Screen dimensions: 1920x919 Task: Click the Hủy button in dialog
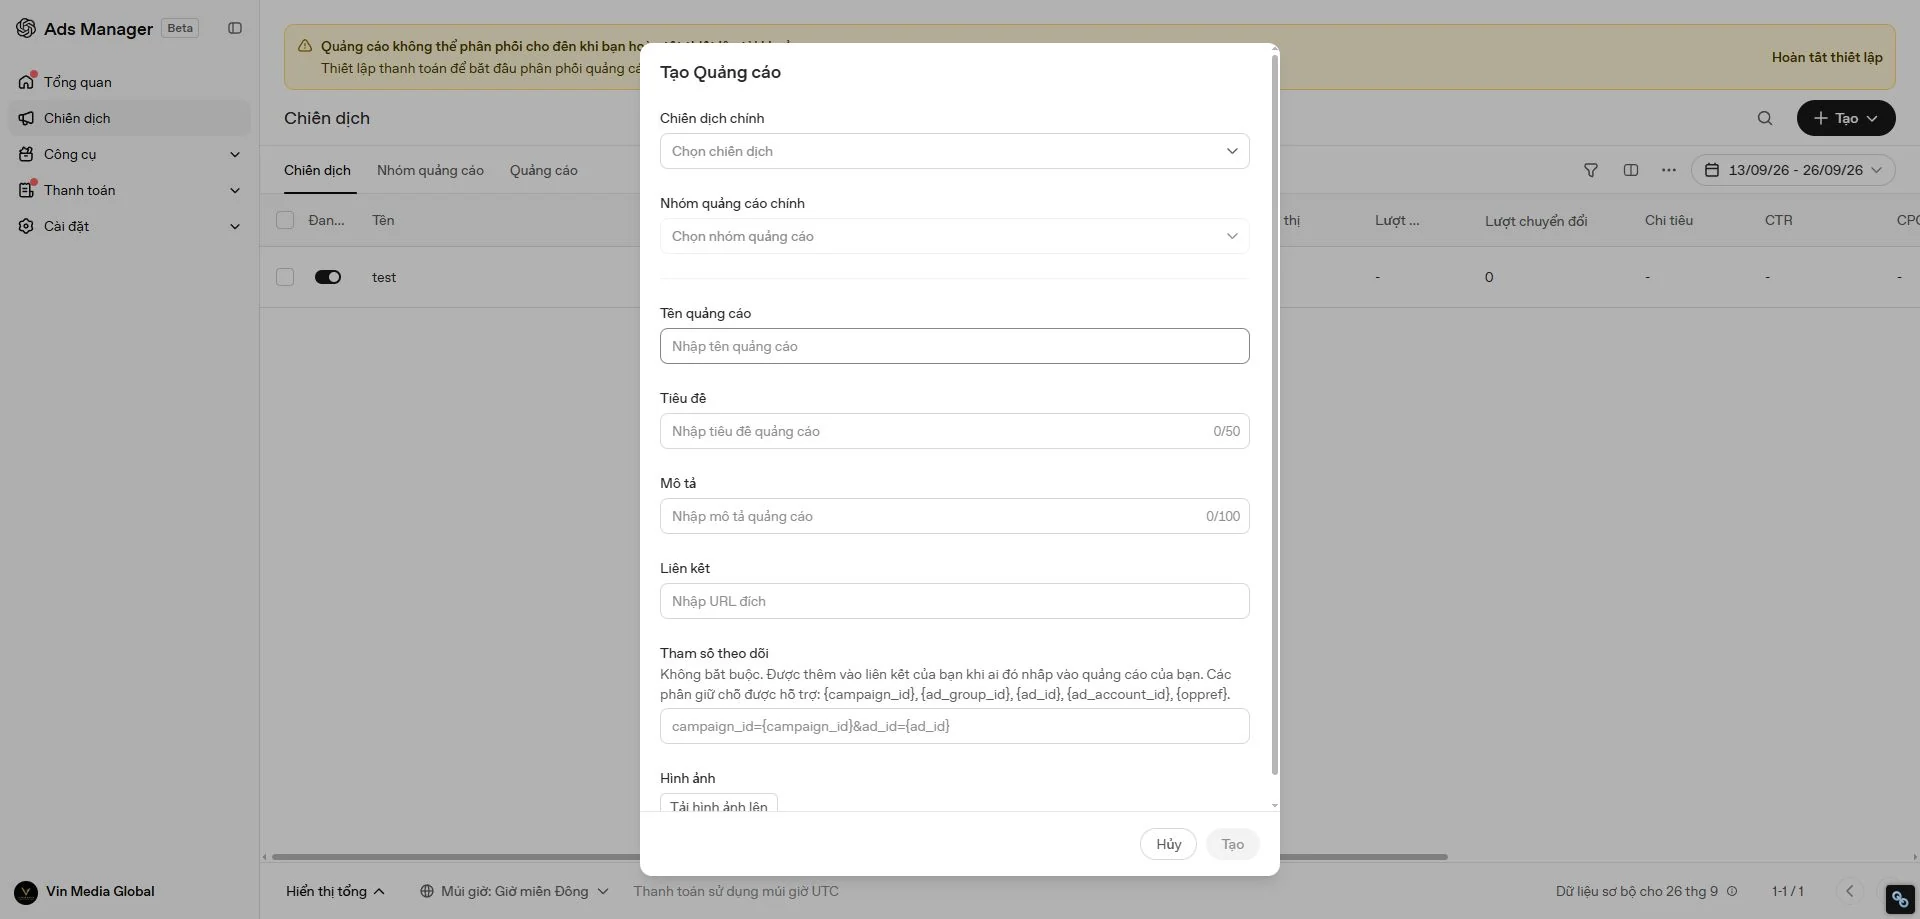[x=1168, y=844]
